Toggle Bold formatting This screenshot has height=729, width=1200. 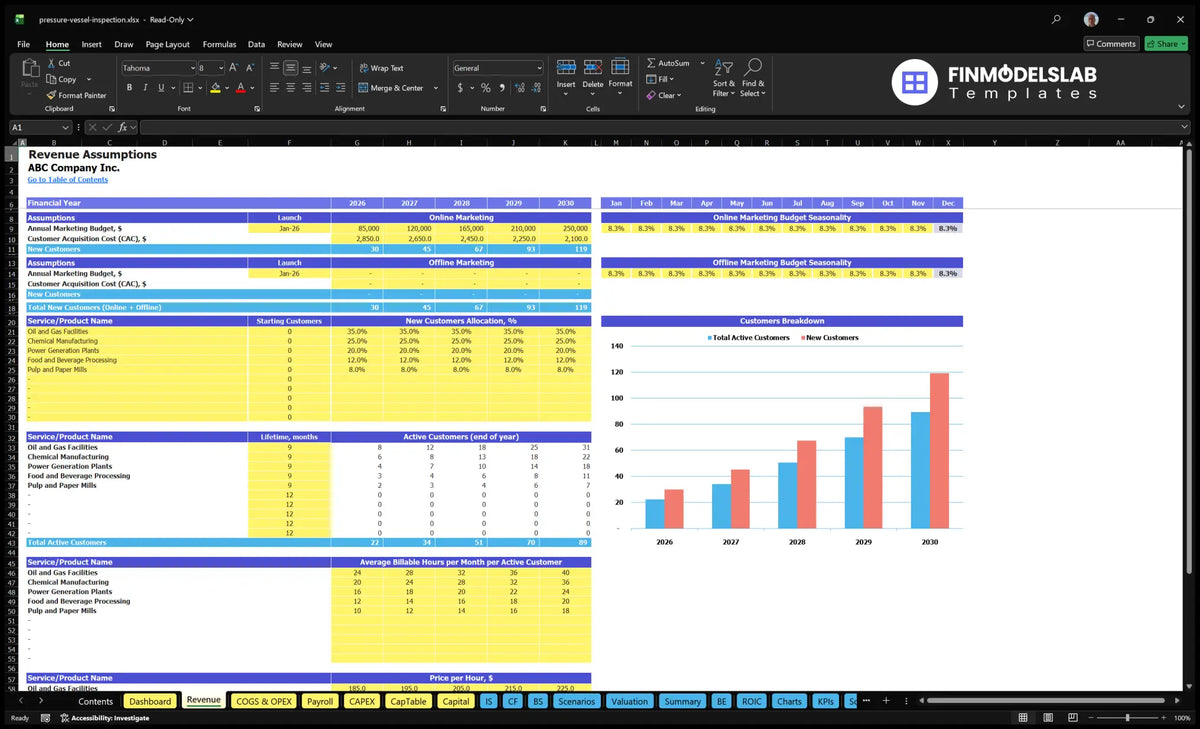coord(128,88)
